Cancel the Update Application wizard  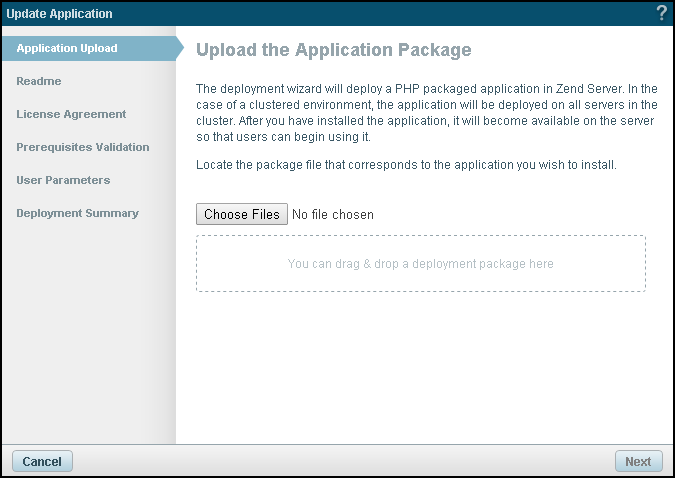click(x=42, y=461)
